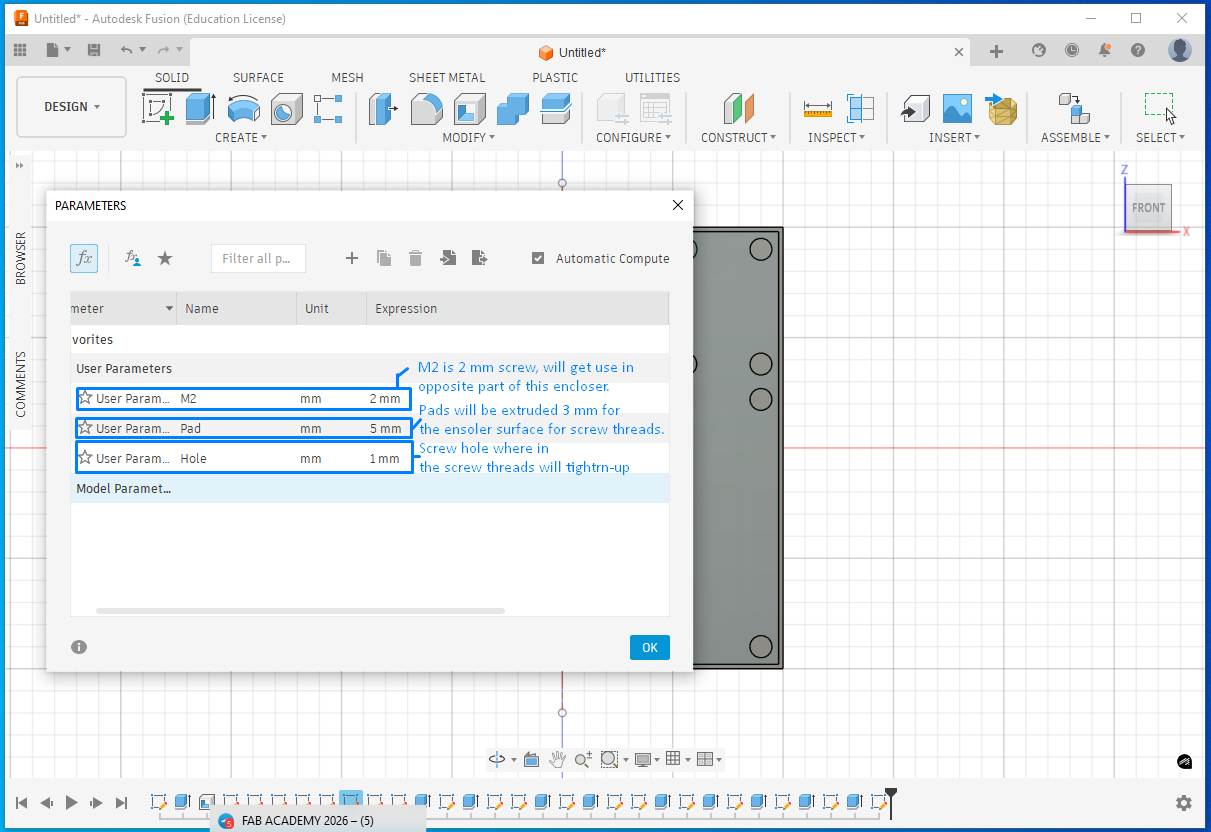Image resolution: width=1211 pixels, height=832 pixels.
Task: Delete the selected parameter with trash icon
Action: 415,258
